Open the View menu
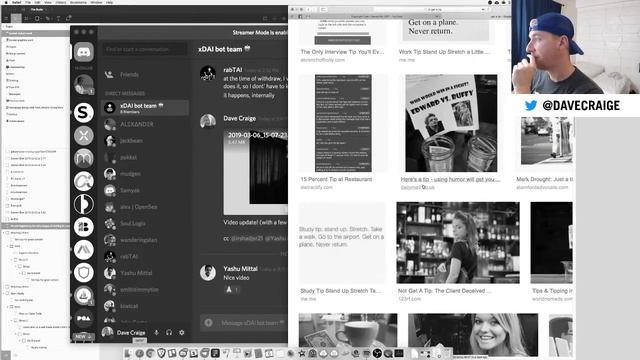This screenshot has width=640, height=360. [48, 2]
